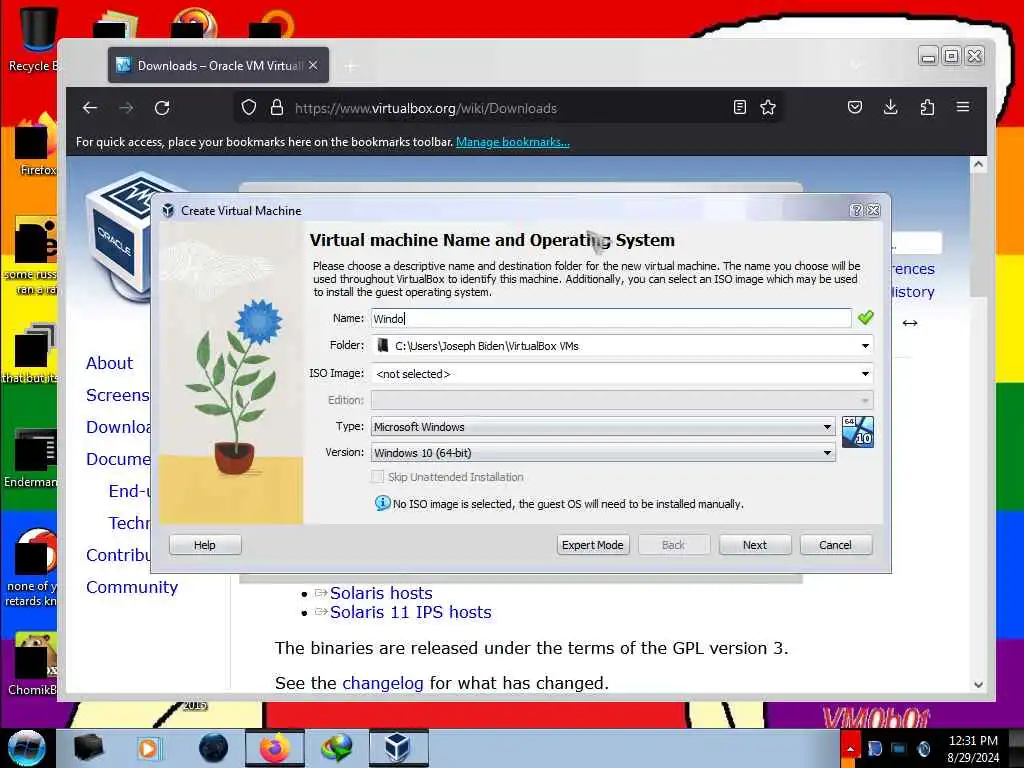Select the Downloads – Oracle VM VirtualBox tab
The width and height of the screenshot is (1024, 768).
[219, 65]
